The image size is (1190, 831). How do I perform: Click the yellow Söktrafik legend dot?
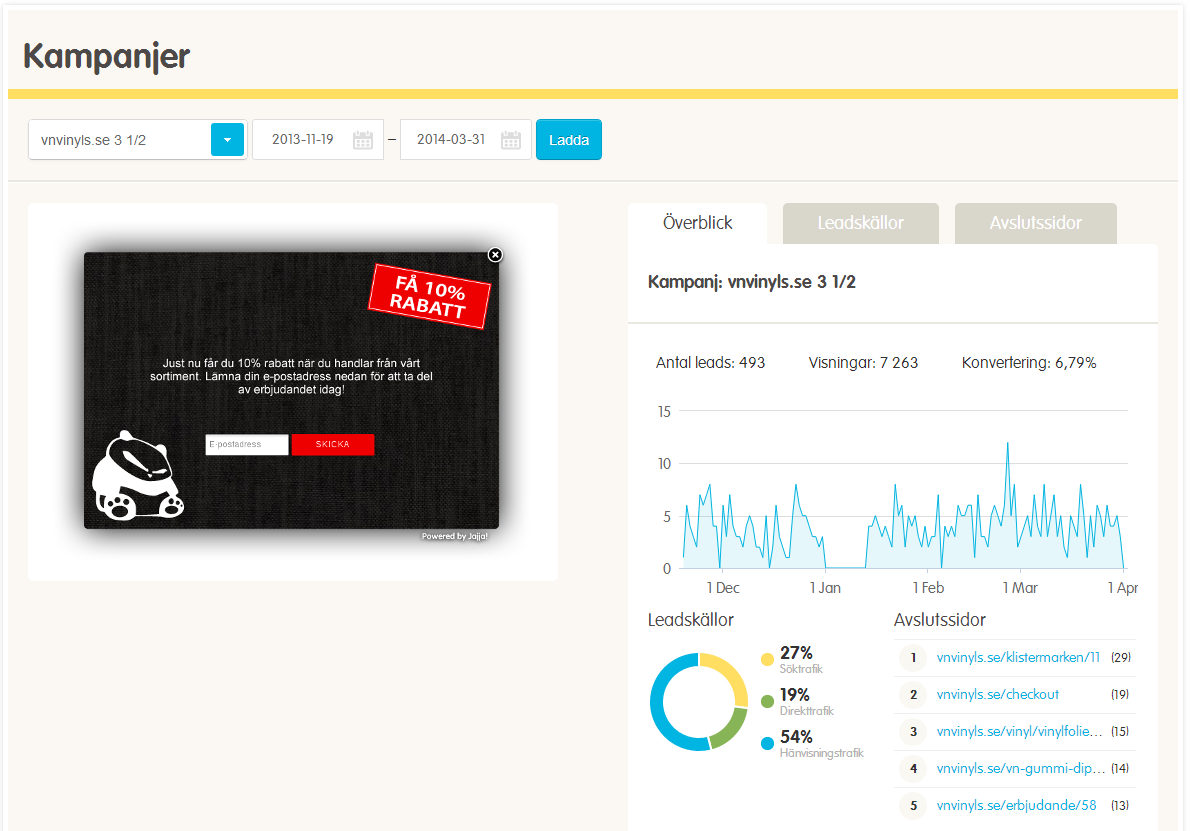coord(767,659)
